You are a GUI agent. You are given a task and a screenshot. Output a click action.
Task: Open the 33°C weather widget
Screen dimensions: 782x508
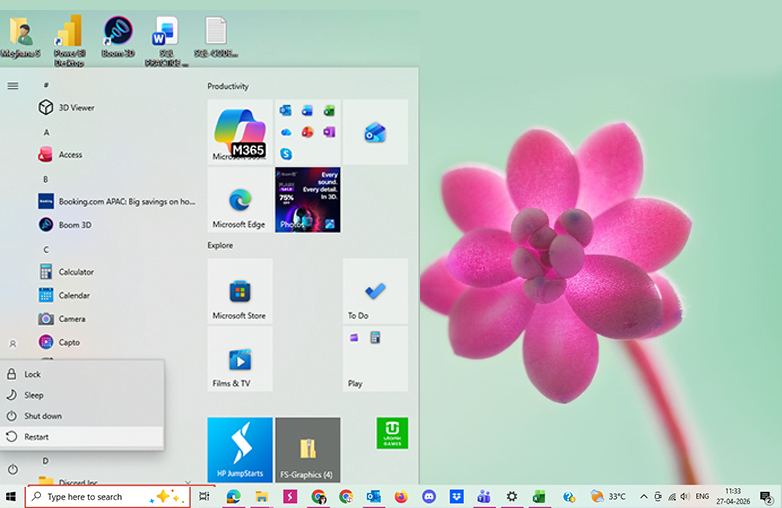click(x=607, y=497)
